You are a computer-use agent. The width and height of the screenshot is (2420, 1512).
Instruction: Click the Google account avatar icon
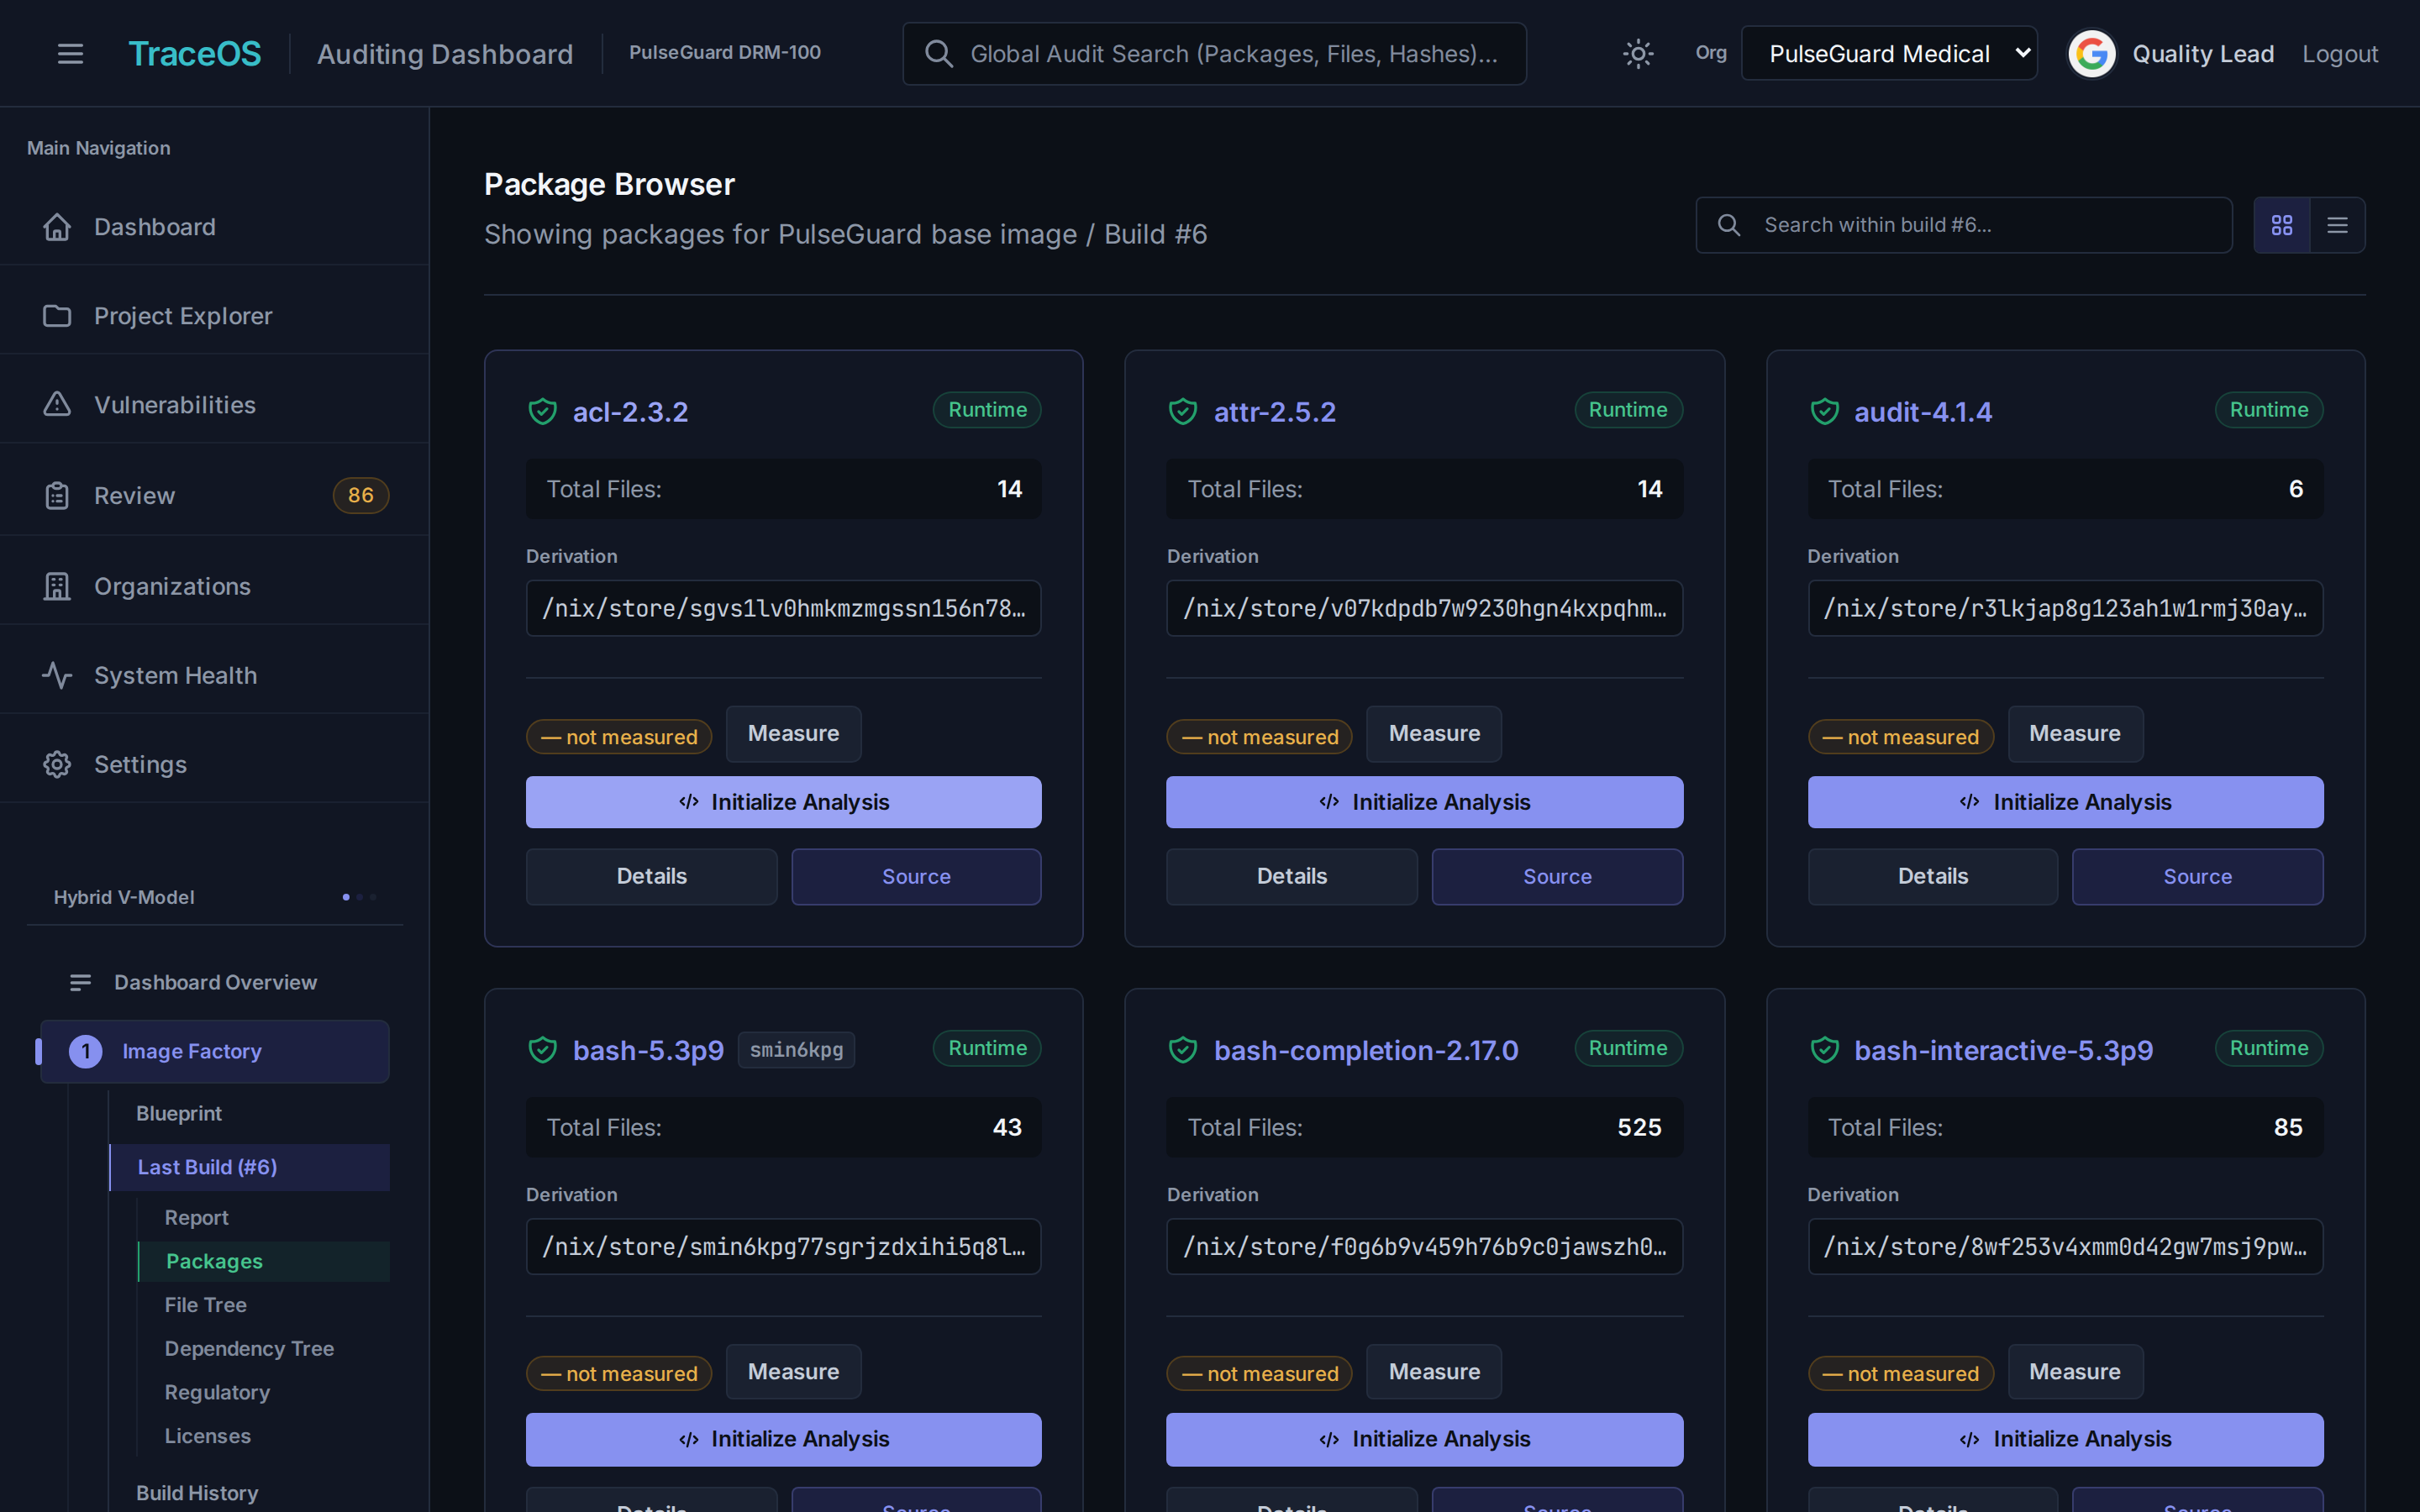(x=2091, y=54)
